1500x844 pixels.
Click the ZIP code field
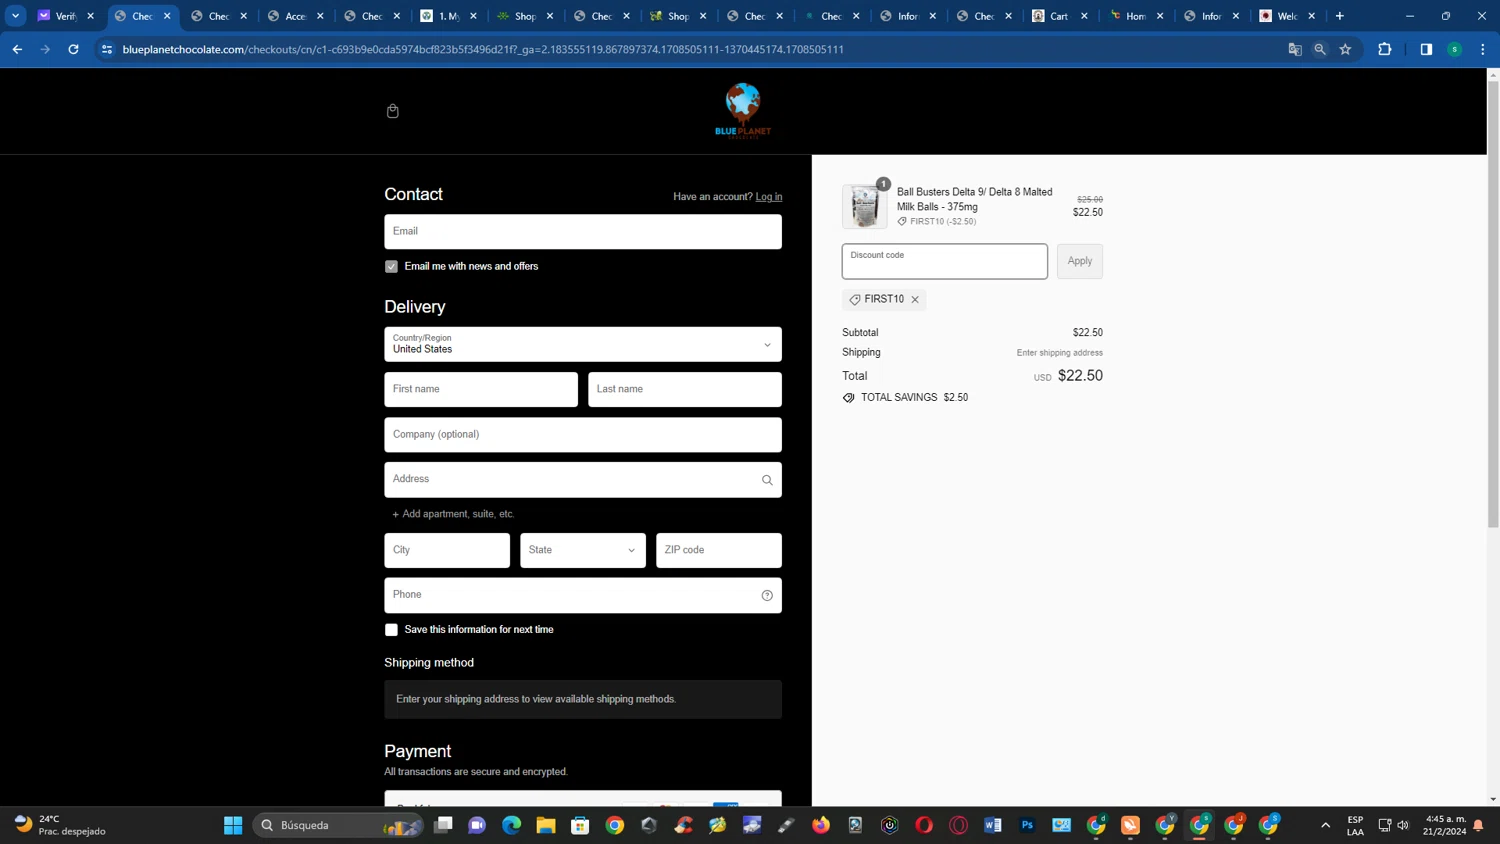point(719,550)
